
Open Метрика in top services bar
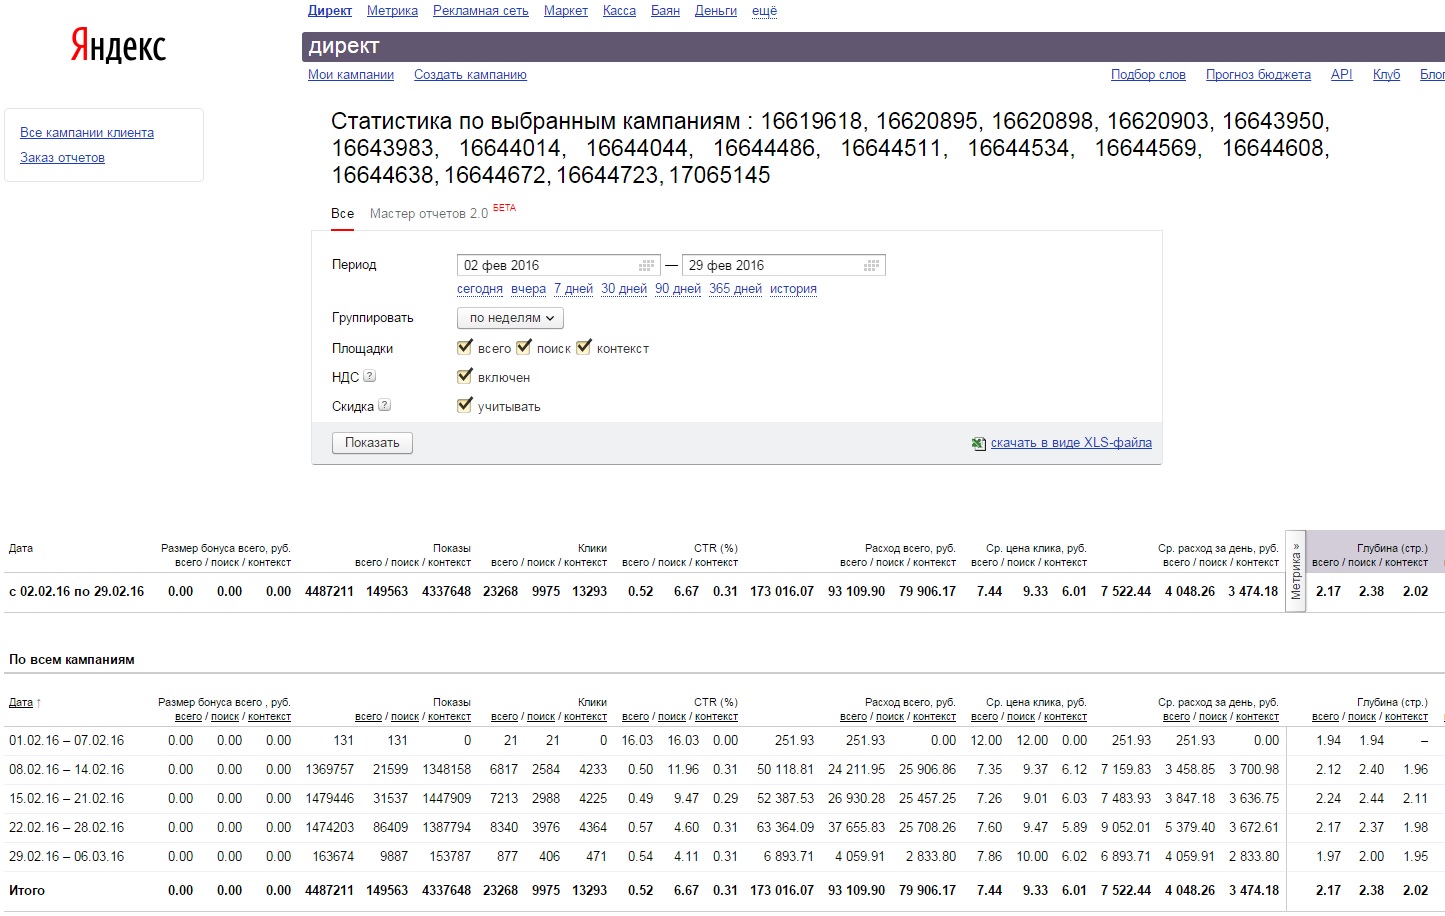(392, 10)
